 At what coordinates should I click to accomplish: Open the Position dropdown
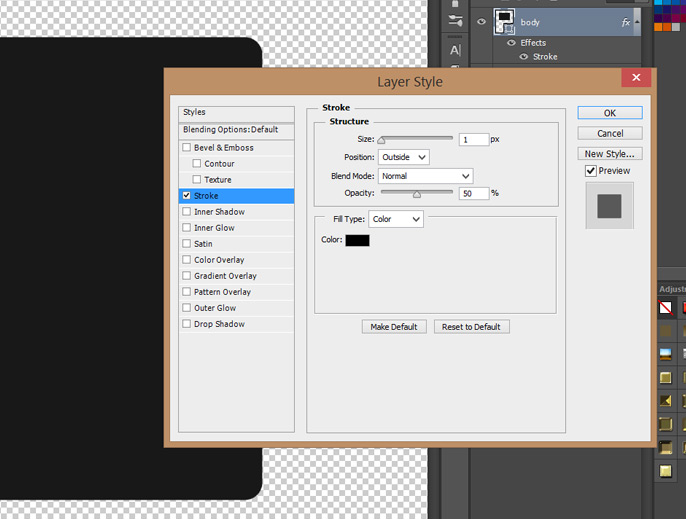pos(404,157)
